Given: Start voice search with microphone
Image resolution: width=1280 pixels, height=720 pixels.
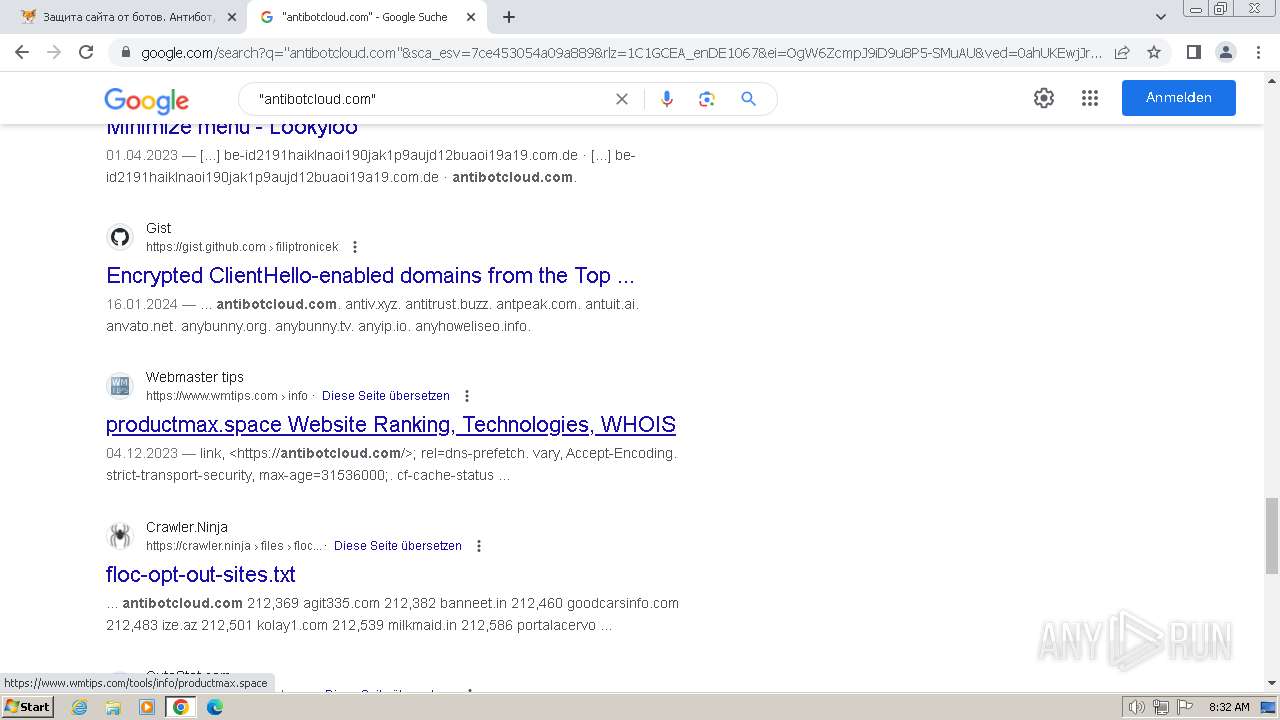Looking at the screenshot, I should 667,99.
